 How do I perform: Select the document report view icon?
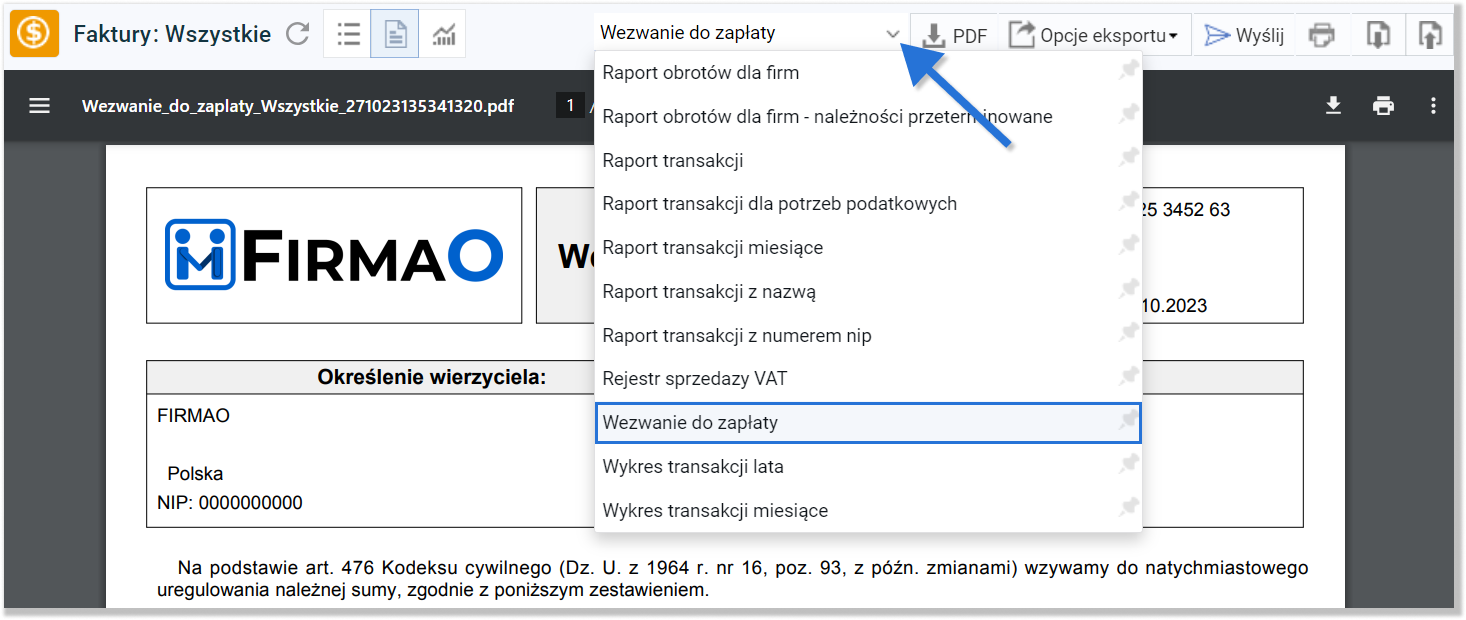click(395, 33)
